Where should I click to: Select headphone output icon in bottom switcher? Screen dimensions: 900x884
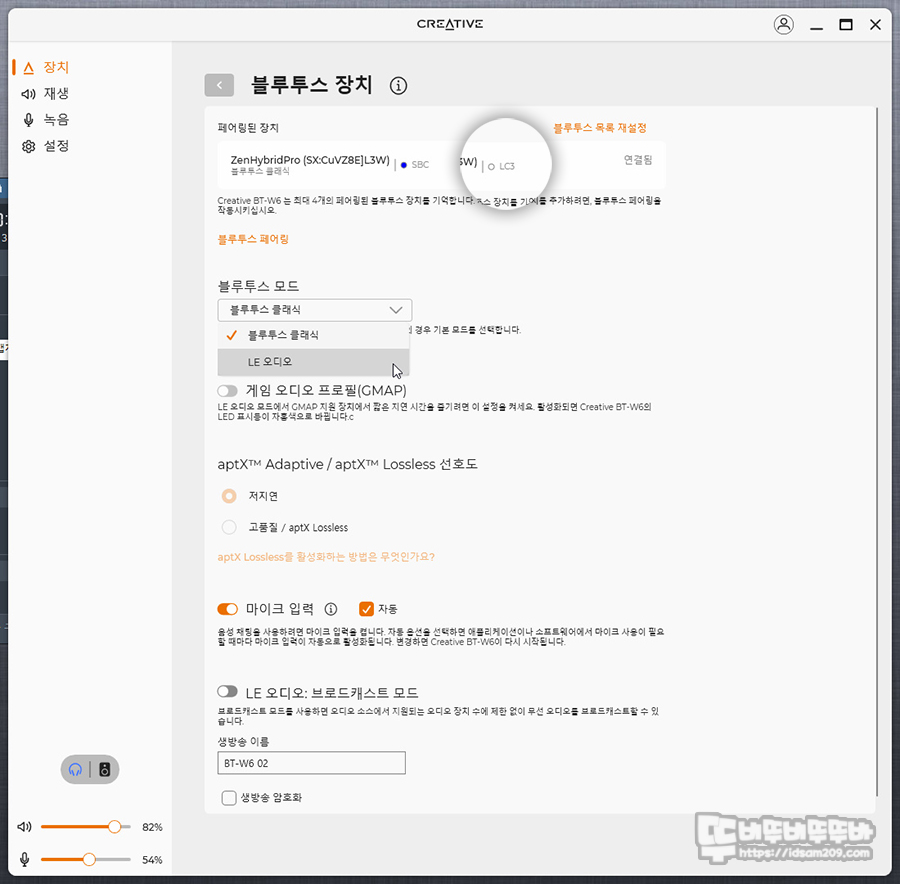click(75, 770)
